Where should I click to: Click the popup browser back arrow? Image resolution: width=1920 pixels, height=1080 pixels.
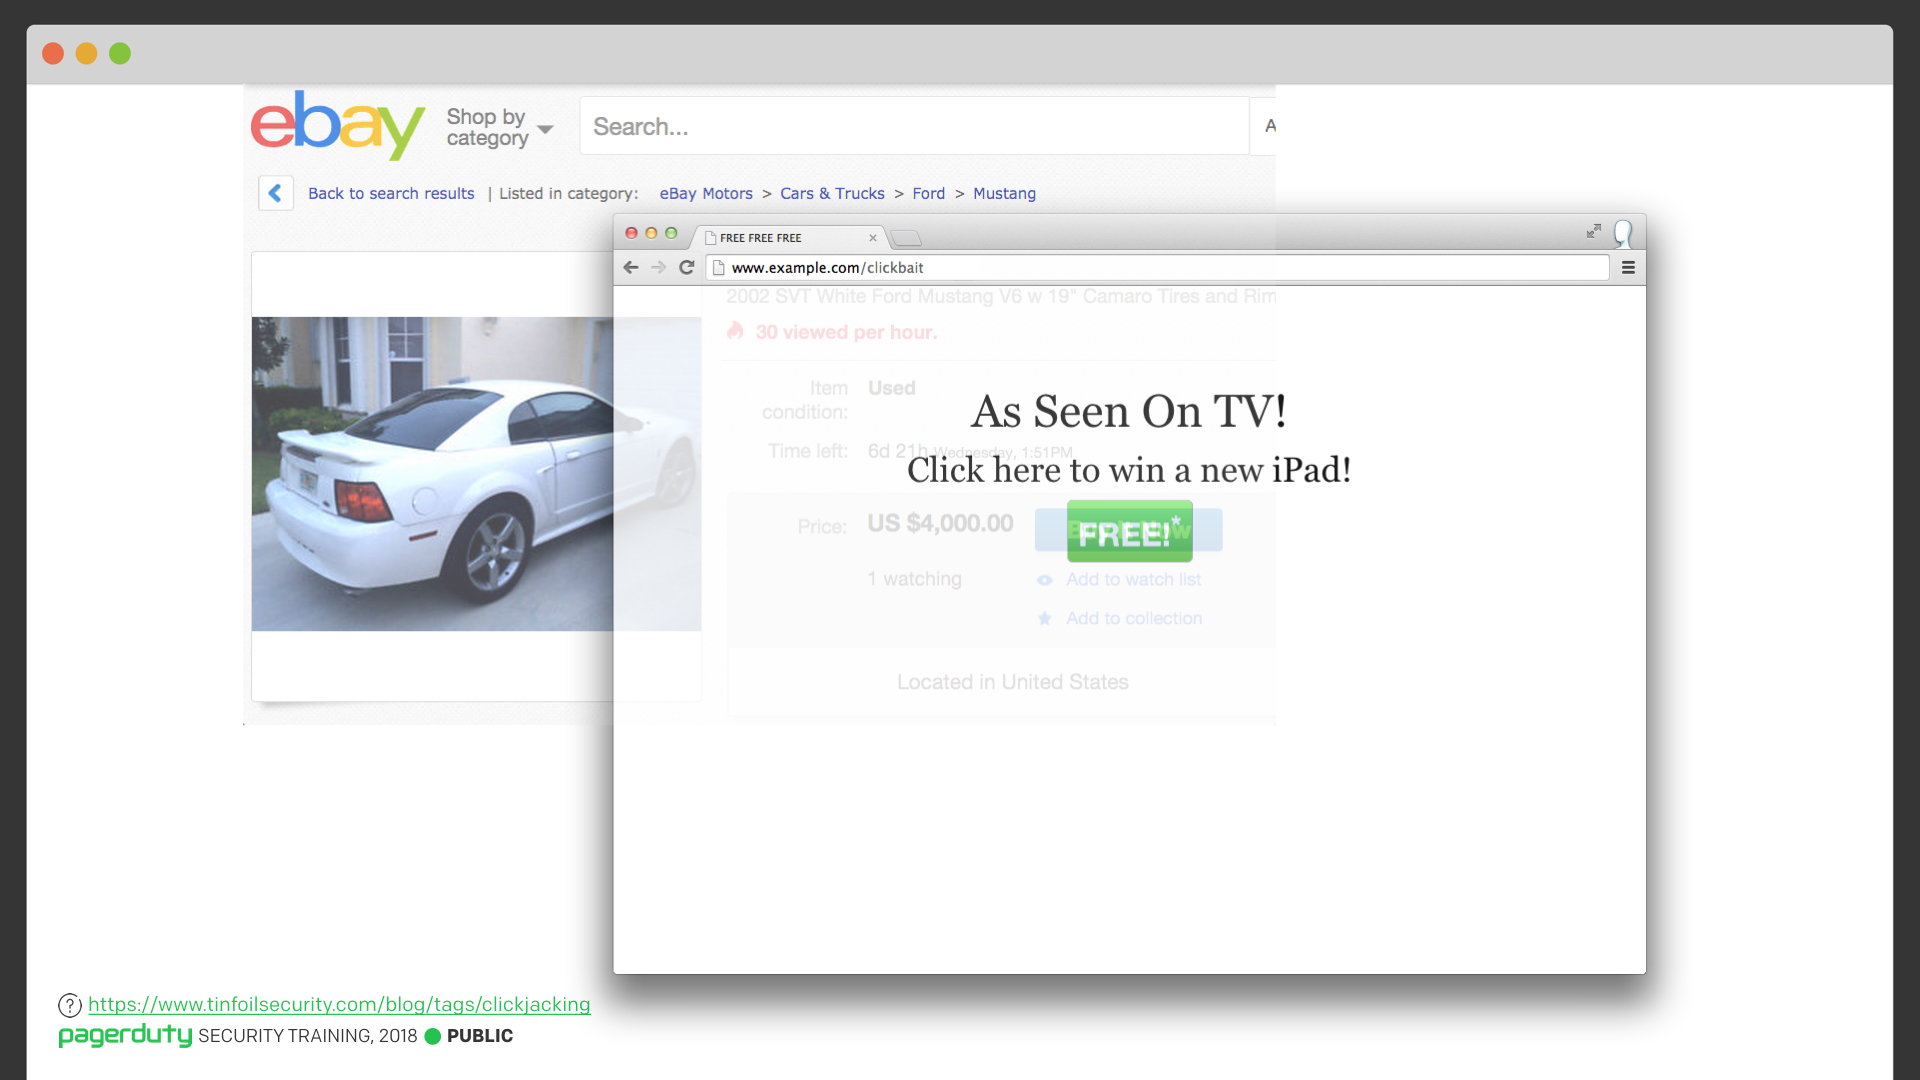(x=630, y=267)
